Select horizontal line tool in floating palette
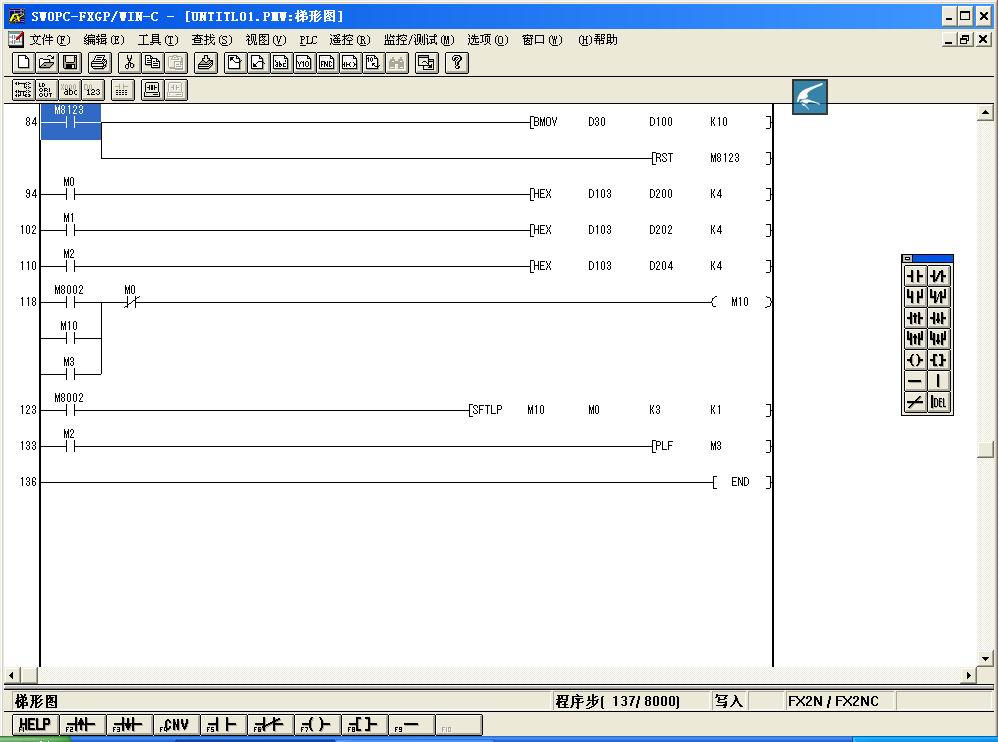 point(915,381)
